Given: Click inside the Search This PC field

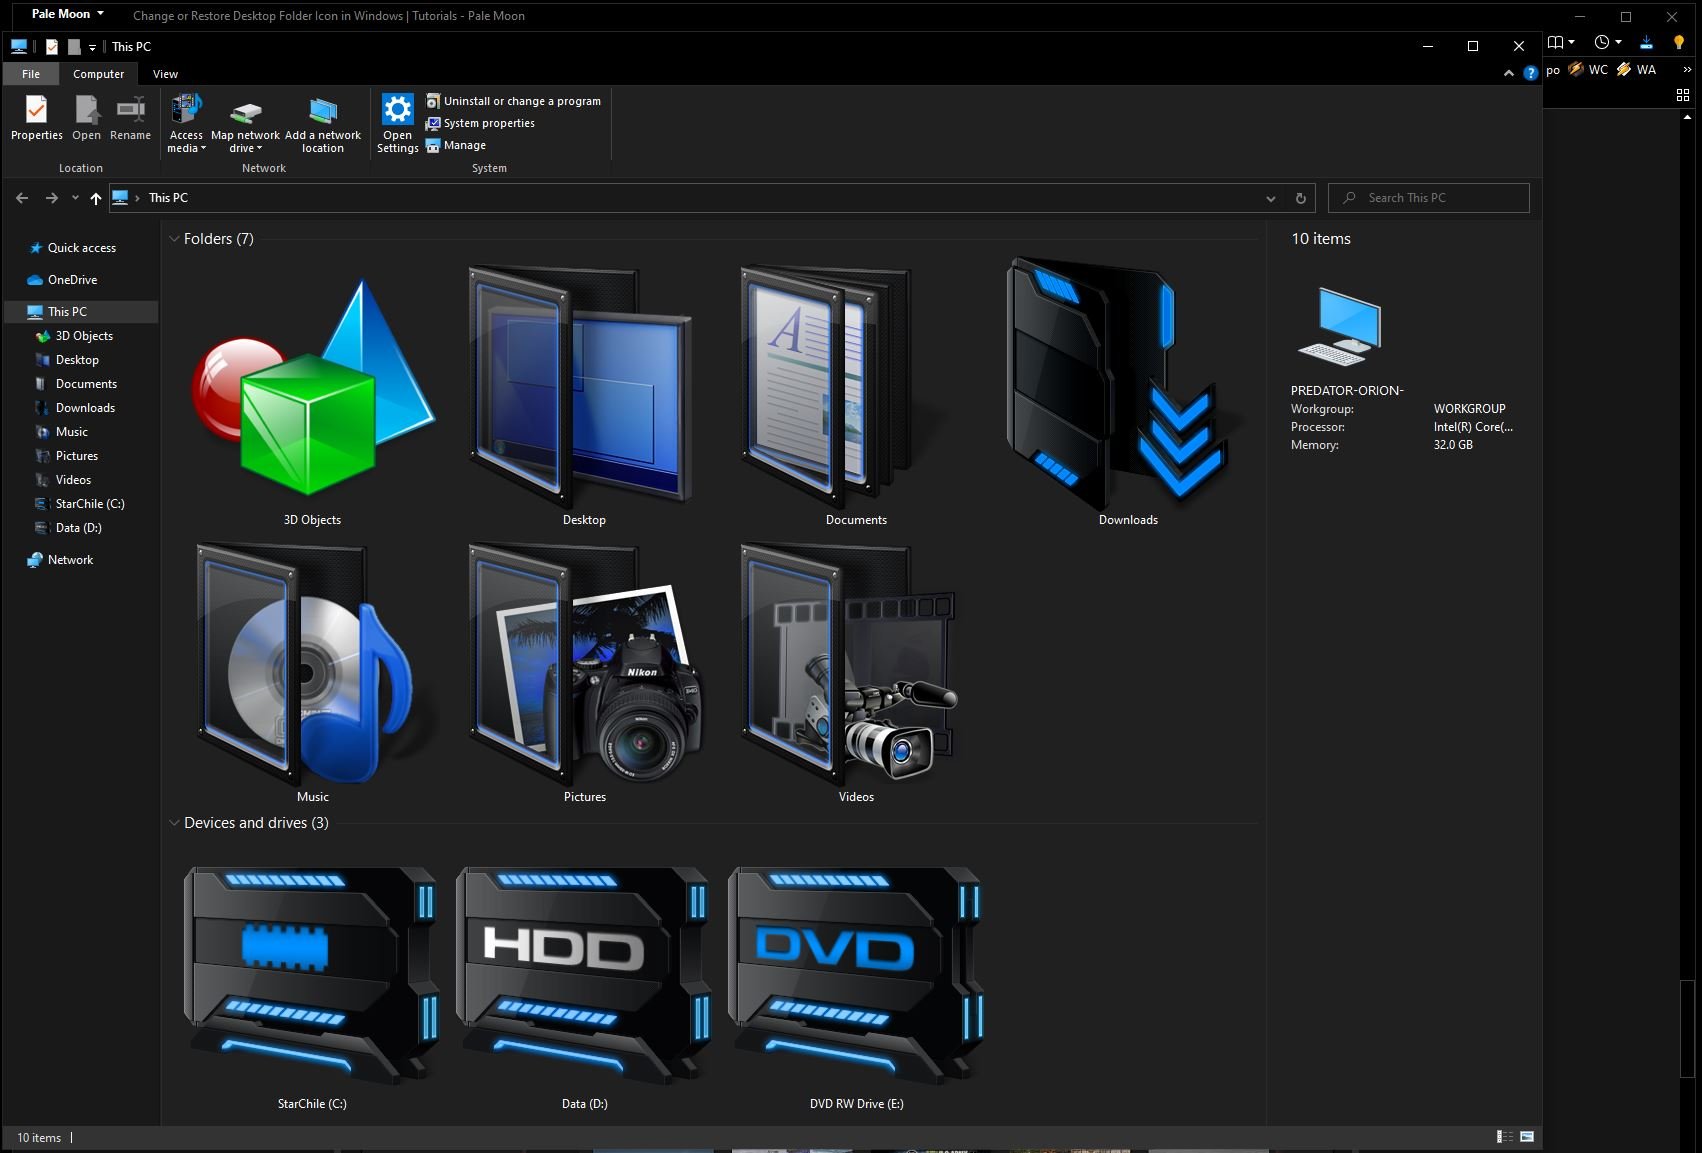Looking at the screenshot, I should click(x=1428, y=197).
